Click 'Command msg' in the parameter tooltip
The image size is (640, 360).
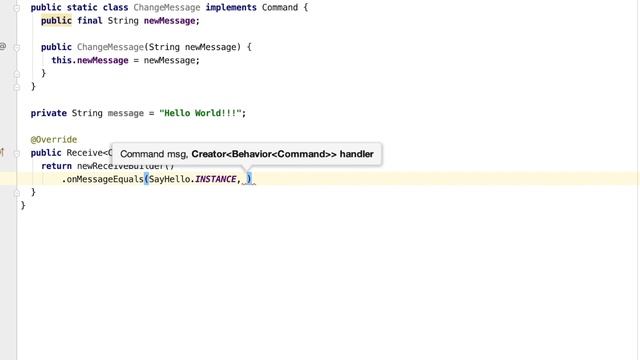pyautogui.click(x=153, y=154)
